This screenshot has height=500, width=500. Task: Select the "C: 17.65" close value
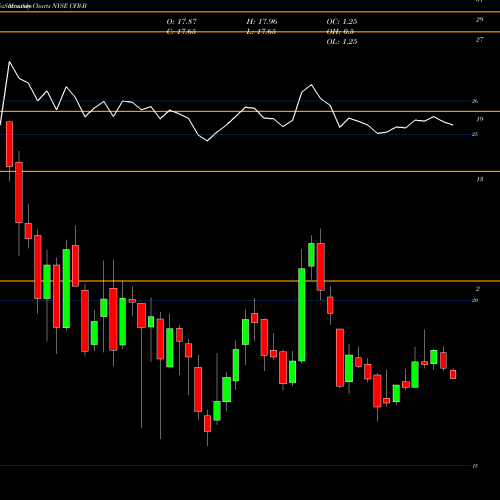pyautogui.click(x=181, y=32)
